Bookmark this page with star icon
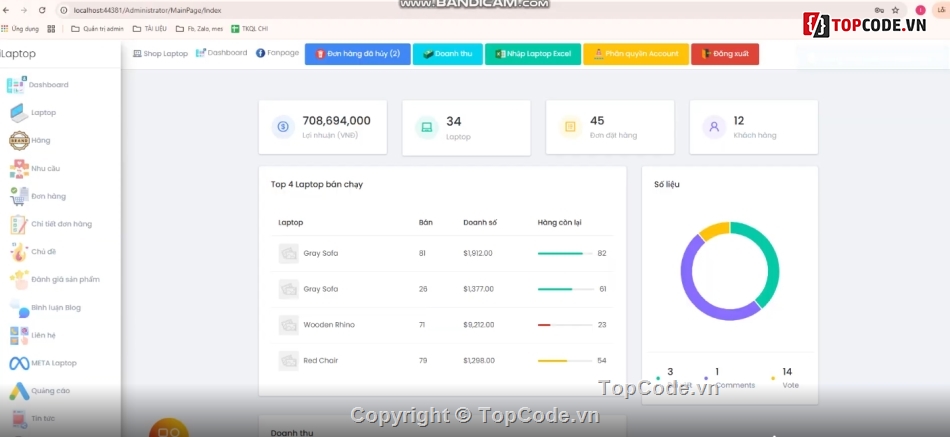Viewport: 950px width, 437px height. tap(895, 10)
